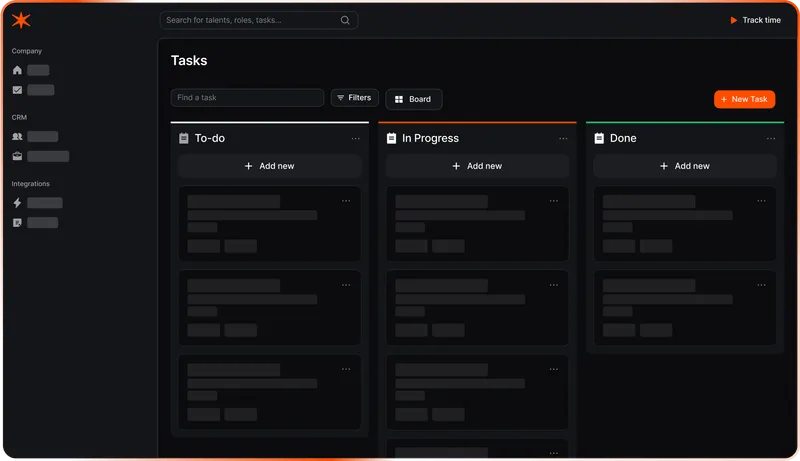
Task: Click the magnifier icon in the top search
Action: 345,20
